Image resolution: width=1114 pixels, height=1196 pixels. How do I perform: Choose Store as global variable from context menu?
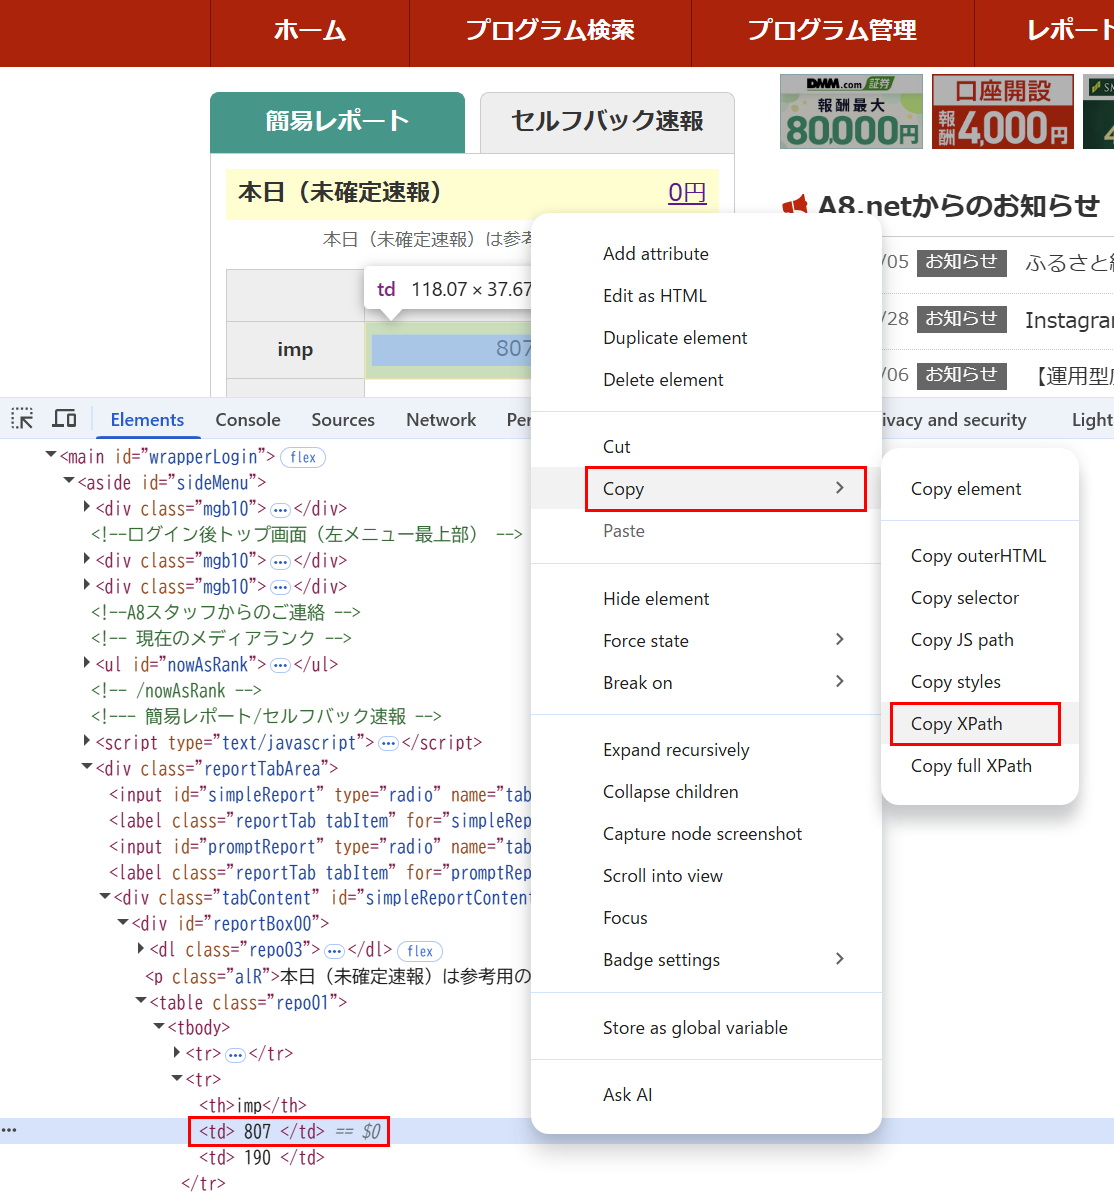pyautogui.click(x=694, y=1027)
